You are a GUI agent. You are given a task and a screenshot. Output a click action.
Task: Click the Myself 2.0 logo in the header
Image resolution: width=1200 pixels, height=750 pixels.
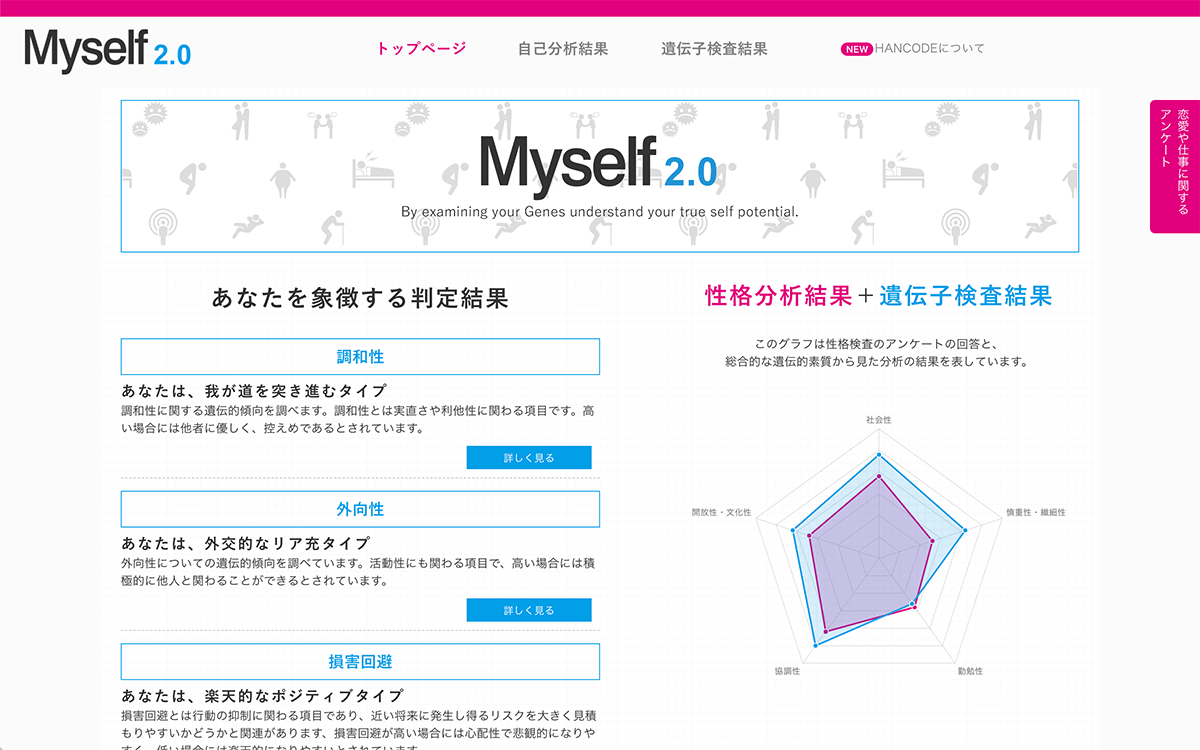click(x=108, y=49)
